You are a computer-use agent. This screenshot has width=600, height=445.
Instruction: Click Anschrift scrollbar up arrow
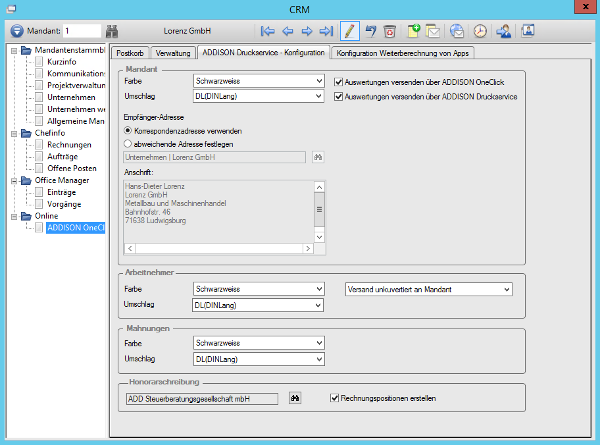point(320,187)
